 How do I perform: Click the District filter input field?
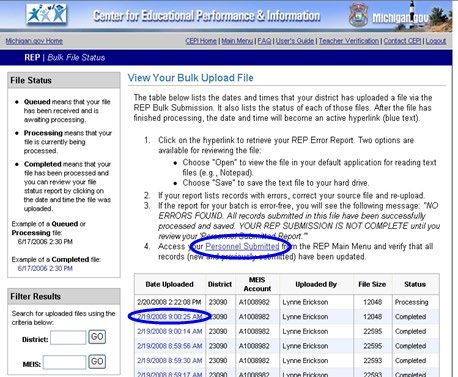68,337
